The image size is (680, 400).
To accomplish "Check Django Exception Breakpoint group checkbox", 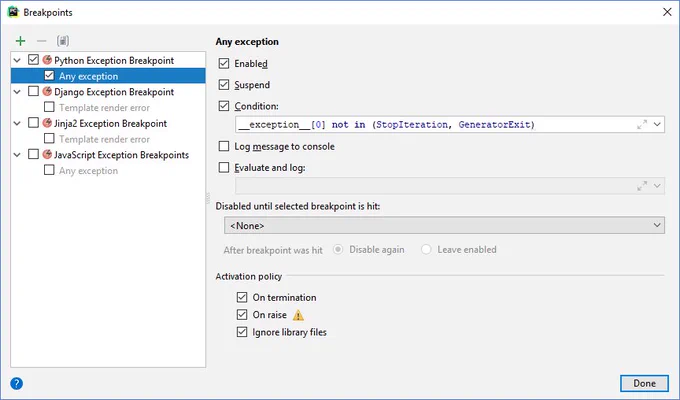I will point(33,91).
